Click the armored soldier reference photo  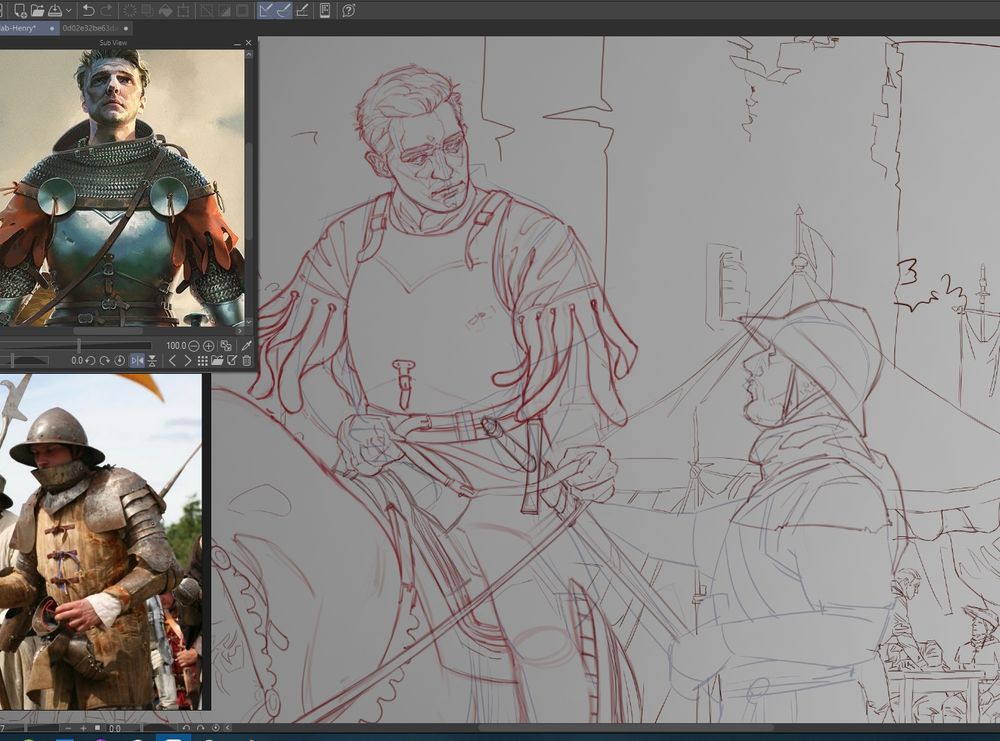pyautogui.click(x=101, y=541)
